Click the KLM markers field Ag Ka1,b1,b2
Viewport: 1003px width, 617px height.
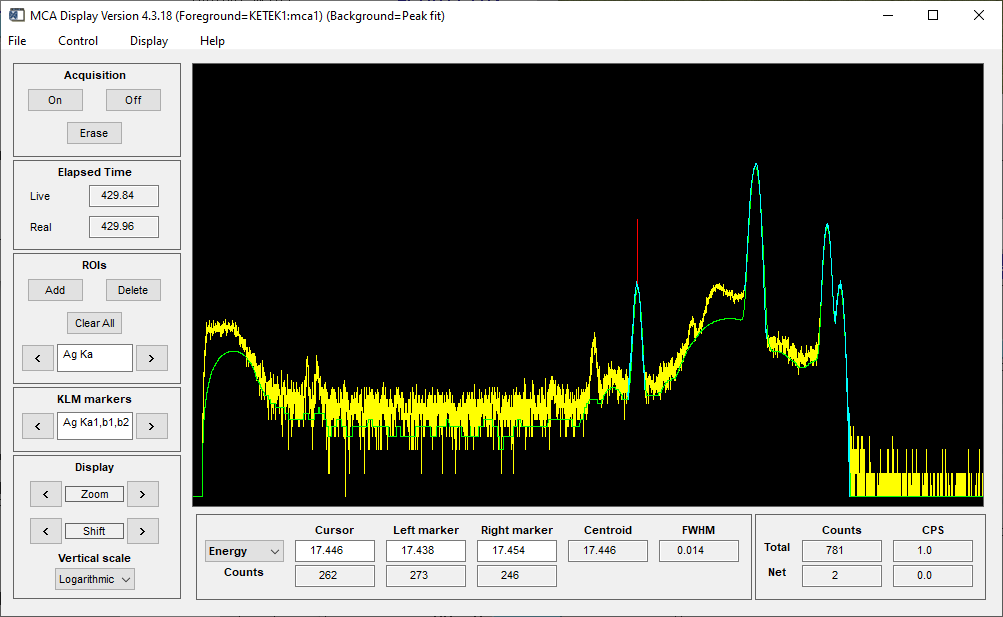pyautogui.click(x=95, y=426)
